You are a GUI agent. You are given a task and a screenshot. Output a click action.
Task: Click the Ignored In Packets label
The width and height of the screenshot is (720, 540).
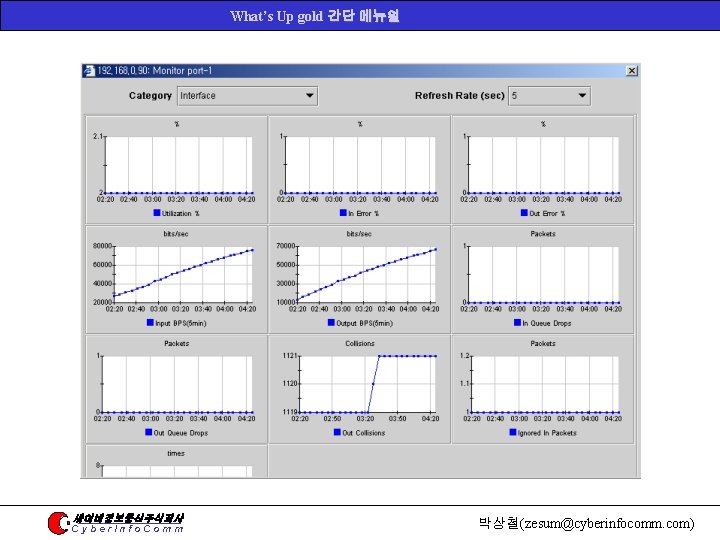547,433
